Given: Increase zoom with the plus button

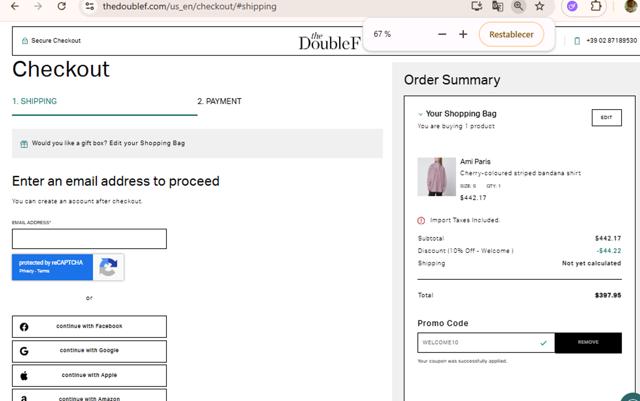Looking at the screenshot, I should click(x=463, y=34).
